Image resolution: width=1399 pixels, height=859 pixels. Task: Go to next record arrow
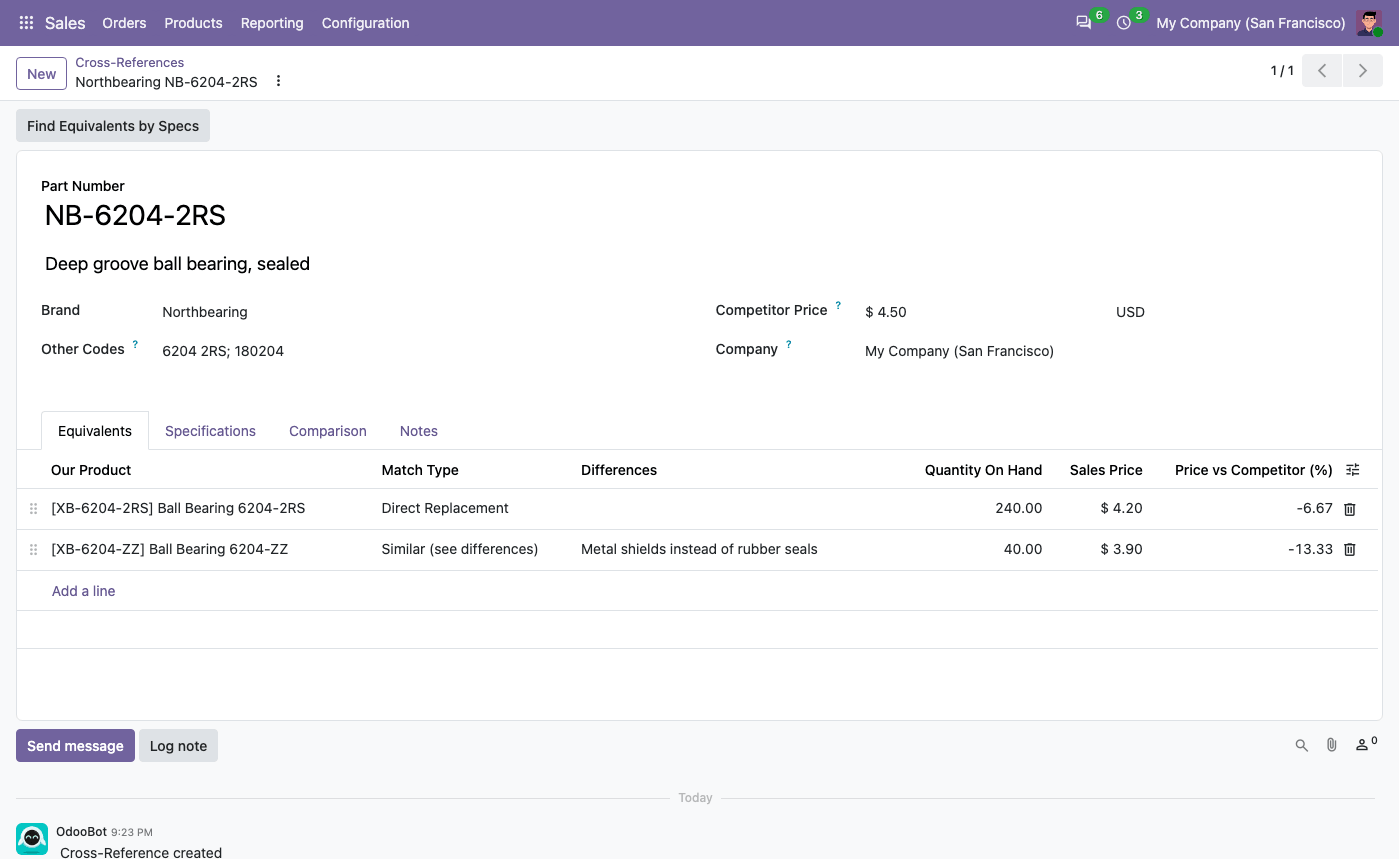[1362, 71]
